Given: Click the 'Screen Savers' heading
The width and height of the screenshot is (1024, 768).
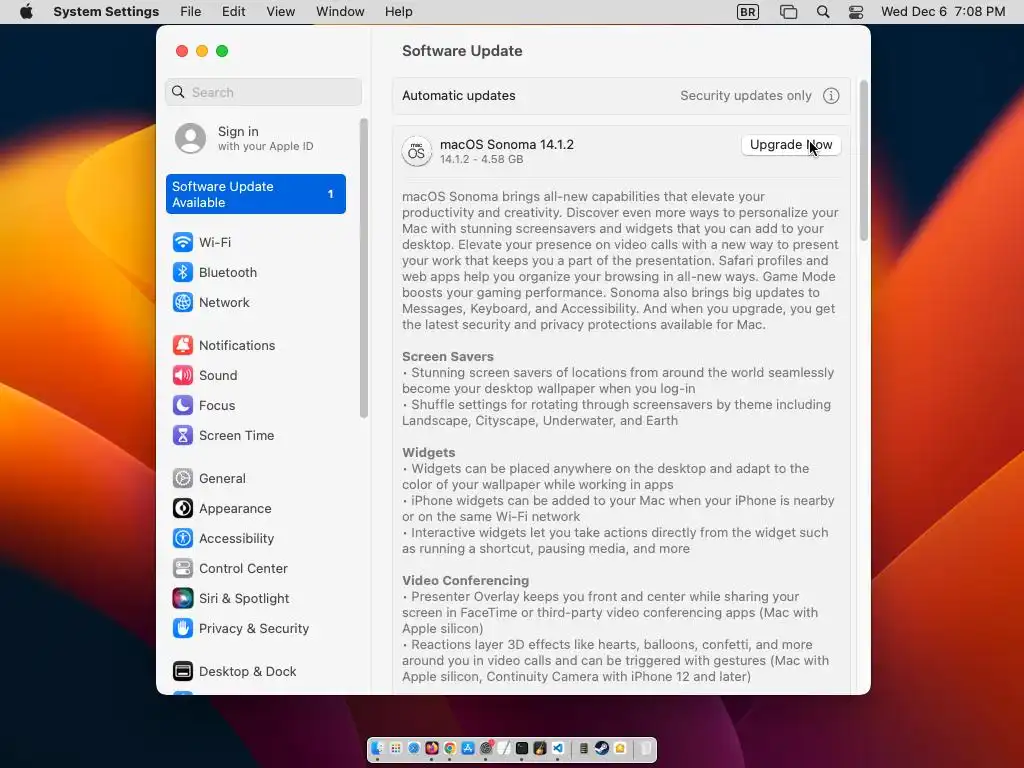Looking at the screenshot, I should point(447,357).
